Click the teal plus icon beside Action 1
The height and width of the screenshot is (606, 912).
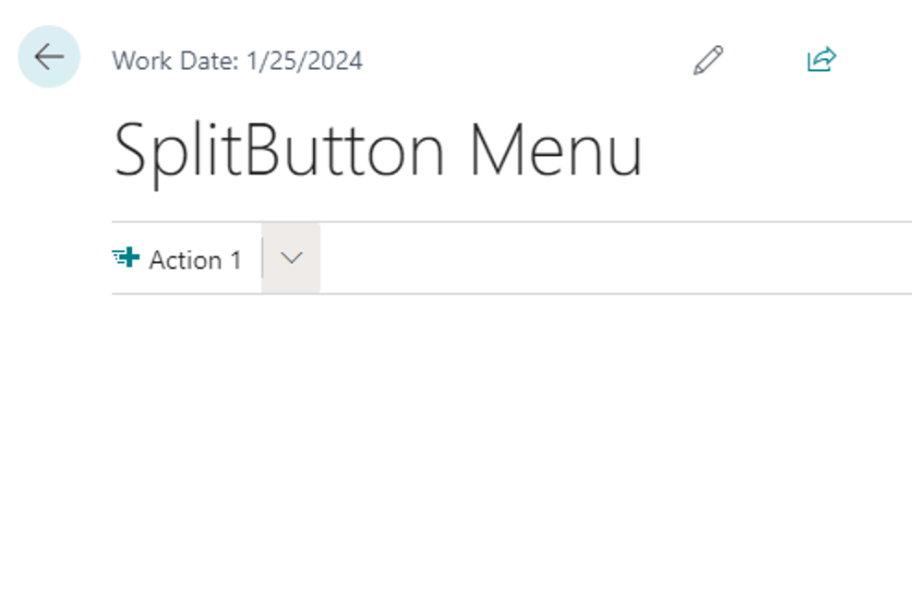point(126,258)
